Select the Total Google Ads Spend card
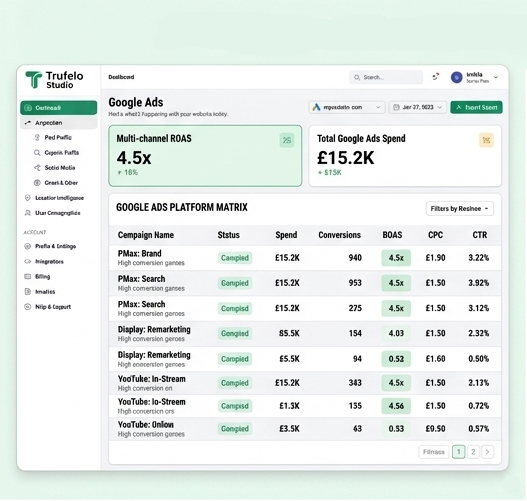The width and height of the screenshot is (527, 501). (405, 156)
